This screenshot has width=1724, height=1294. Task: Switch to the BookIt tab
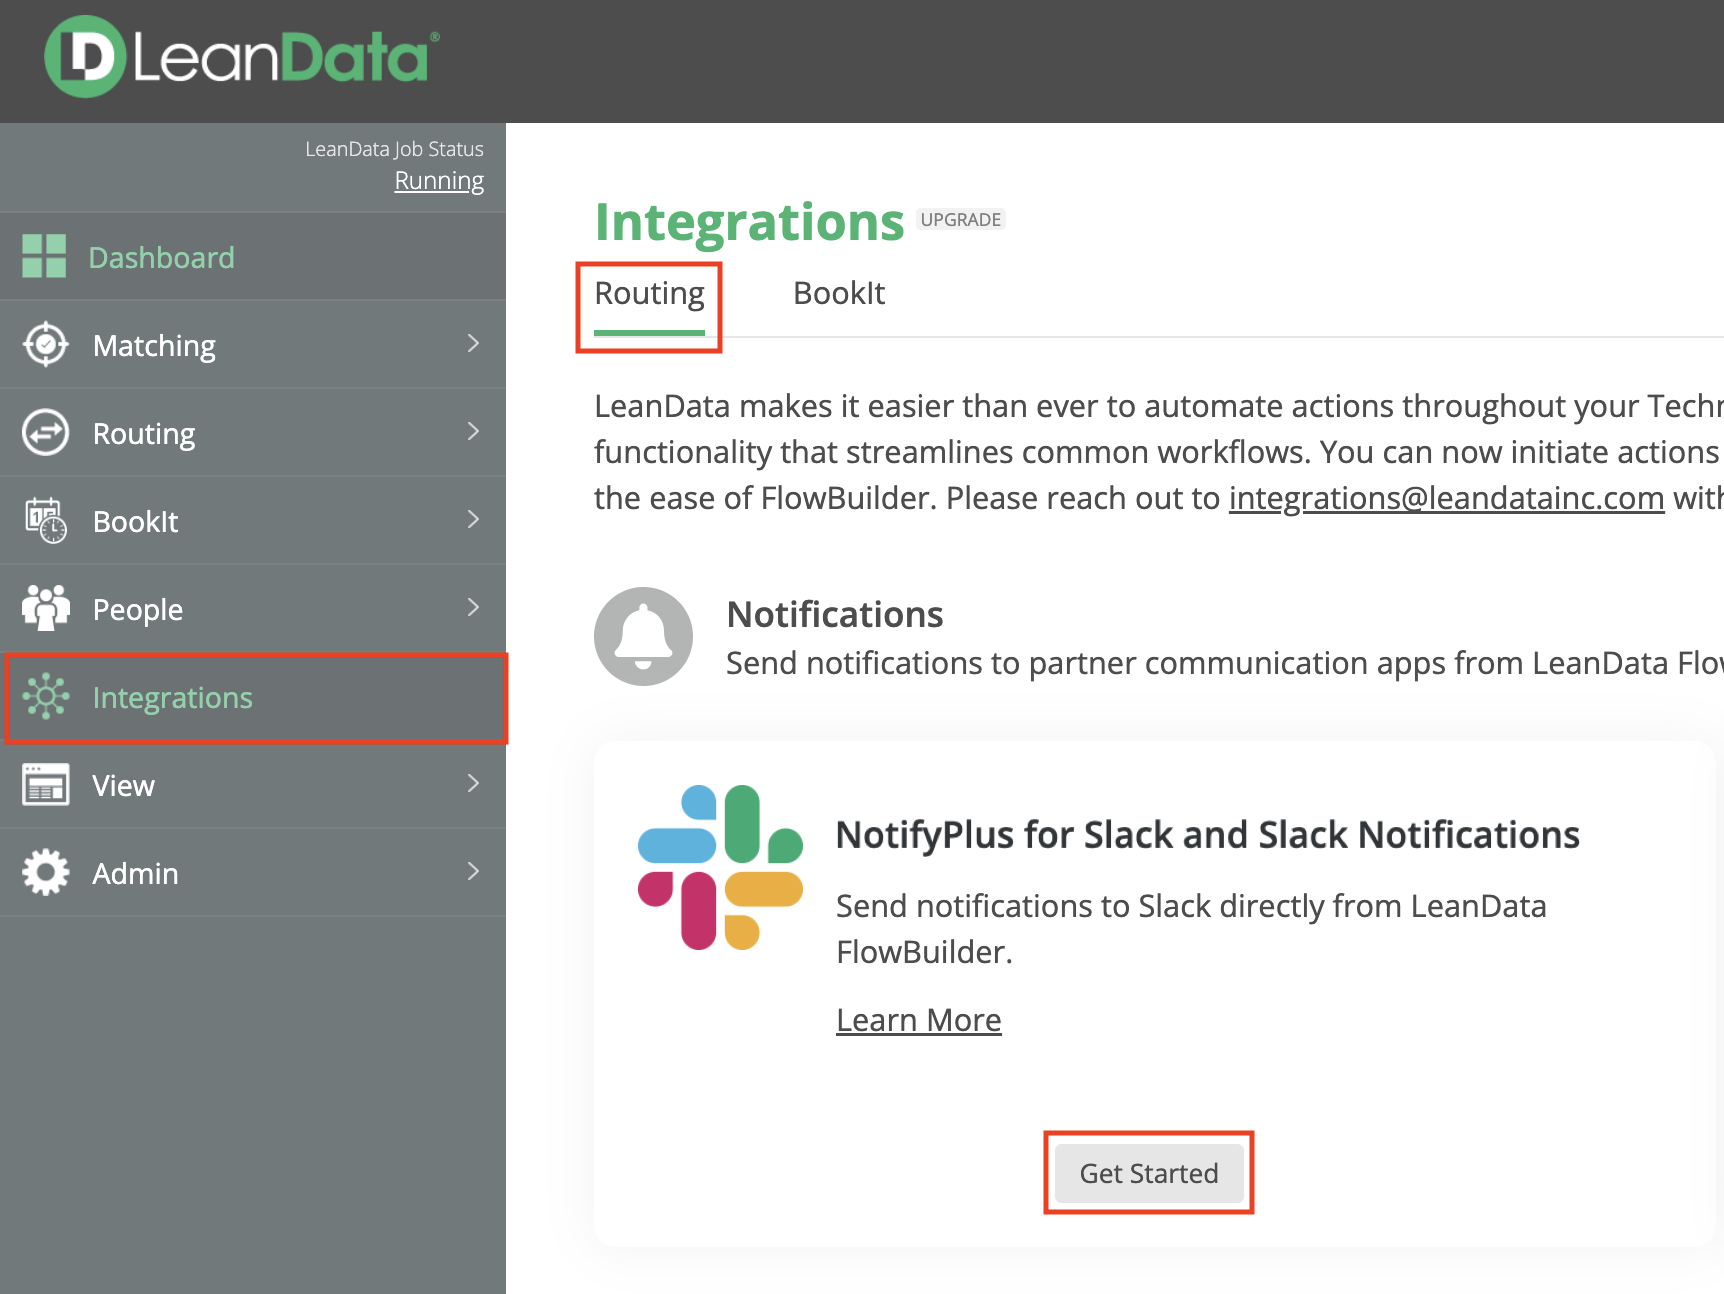[x=838, y=294]
